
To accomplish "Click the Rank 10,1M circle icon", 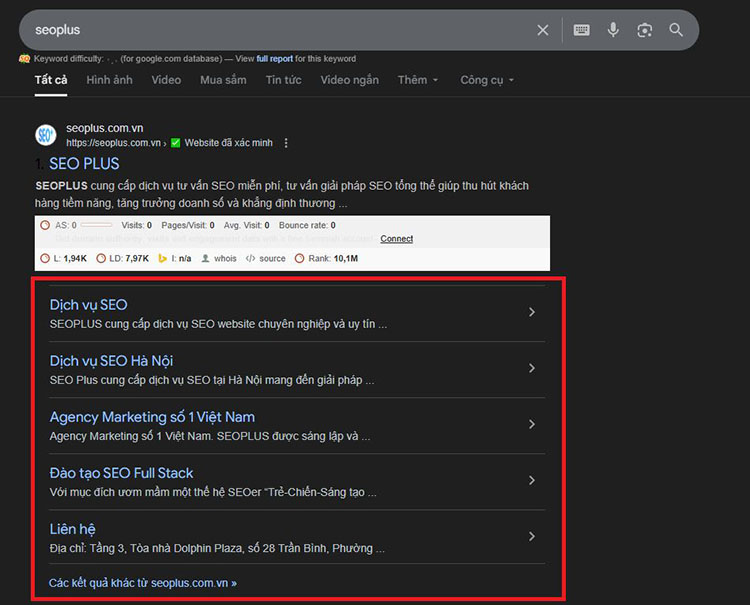I will coord(299,259).
